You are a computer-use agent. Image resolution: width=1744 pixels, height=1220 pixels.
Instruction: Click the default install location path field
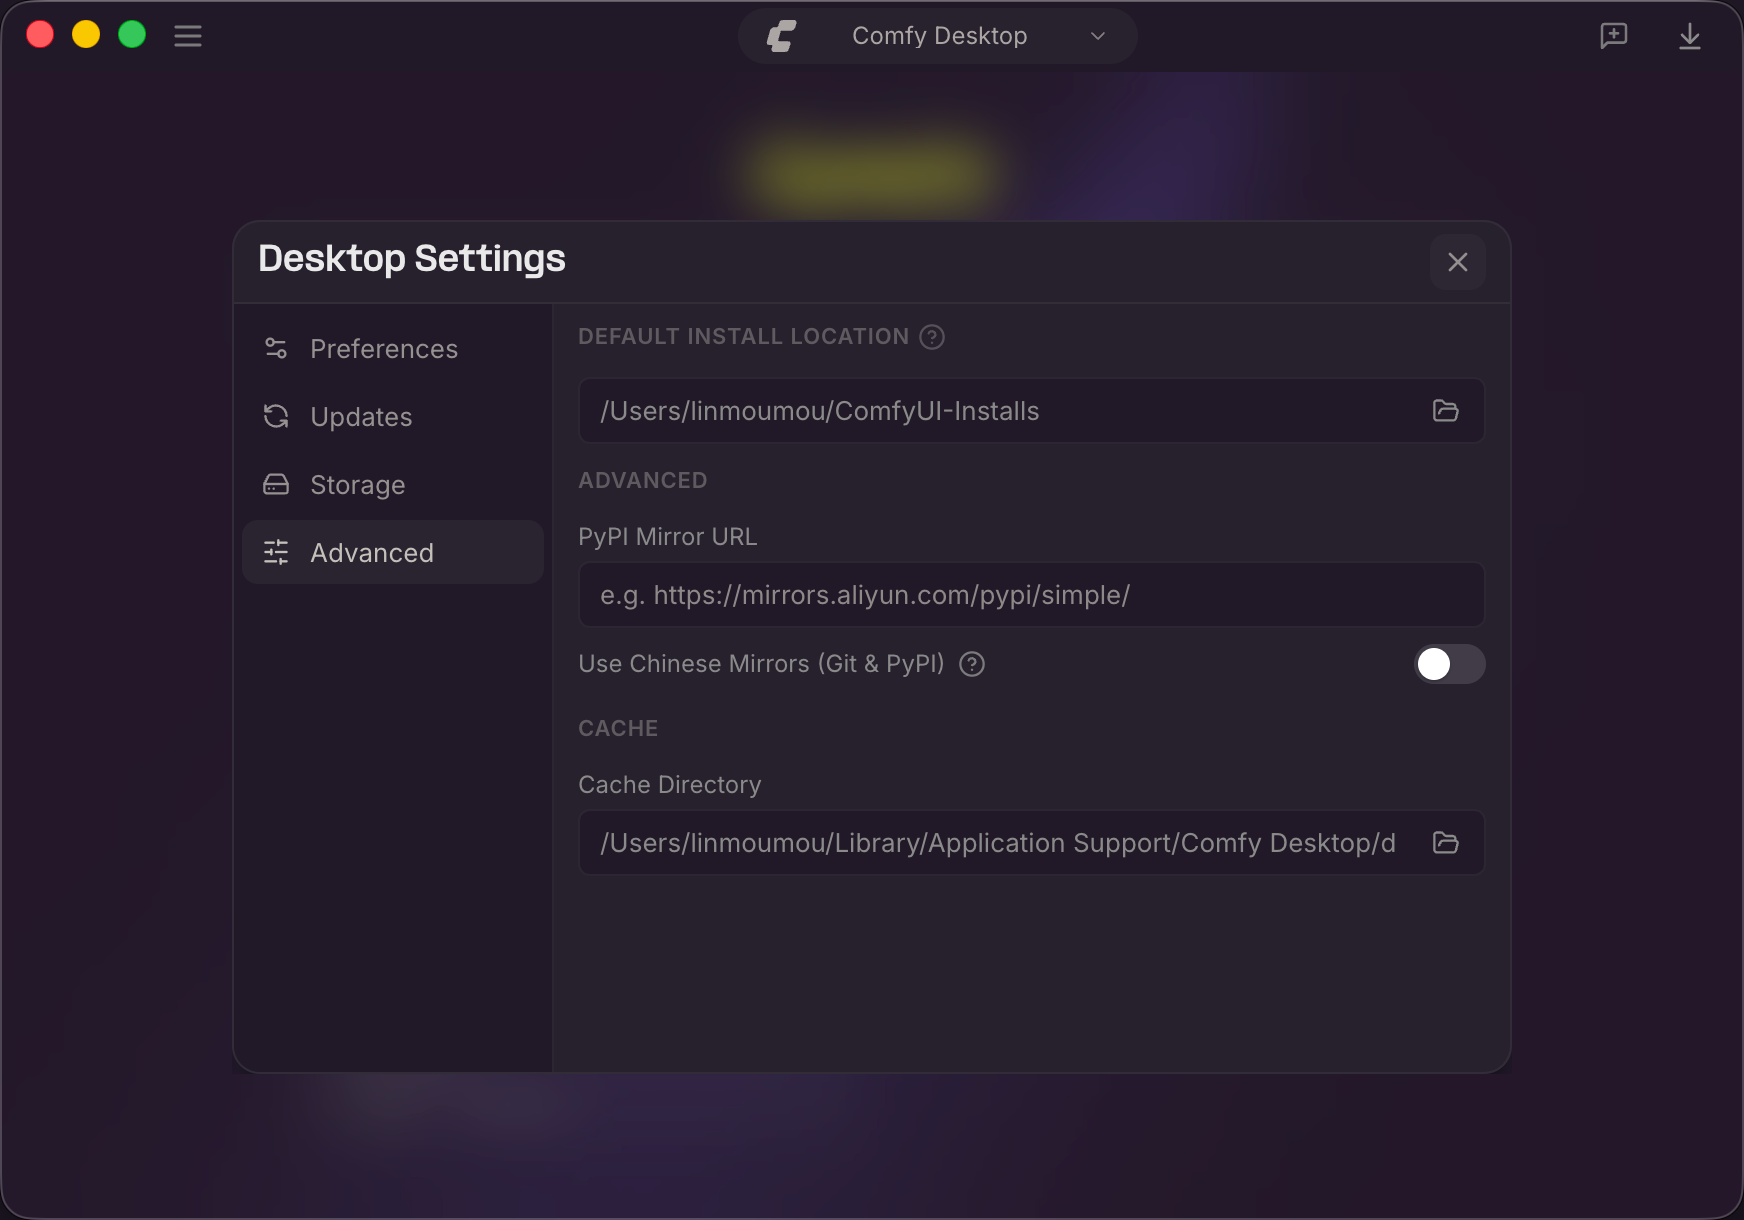(1031, 411)
